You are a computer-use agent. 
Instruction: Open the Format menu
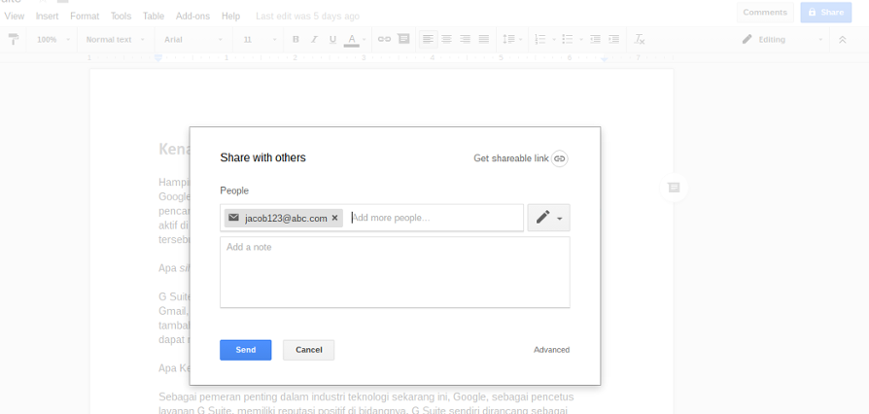tap(85, 16)
